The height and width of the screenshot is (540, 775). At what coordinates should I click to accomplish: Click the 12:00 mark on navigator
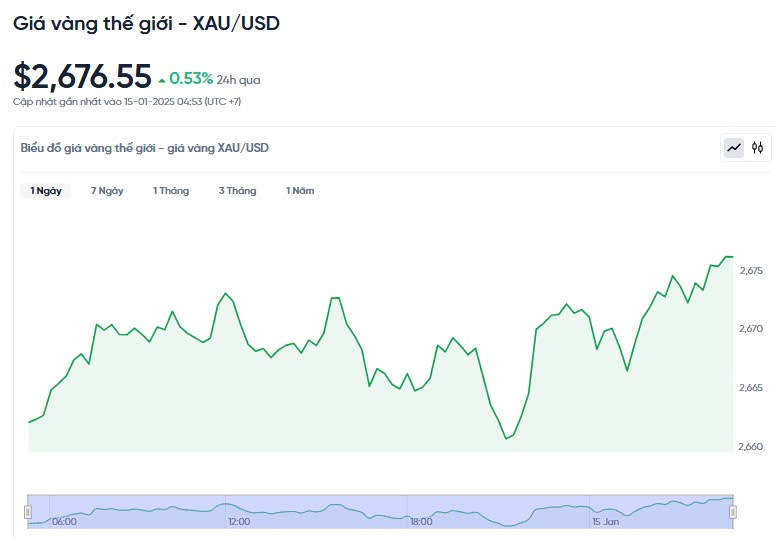[x=239, y=521]
